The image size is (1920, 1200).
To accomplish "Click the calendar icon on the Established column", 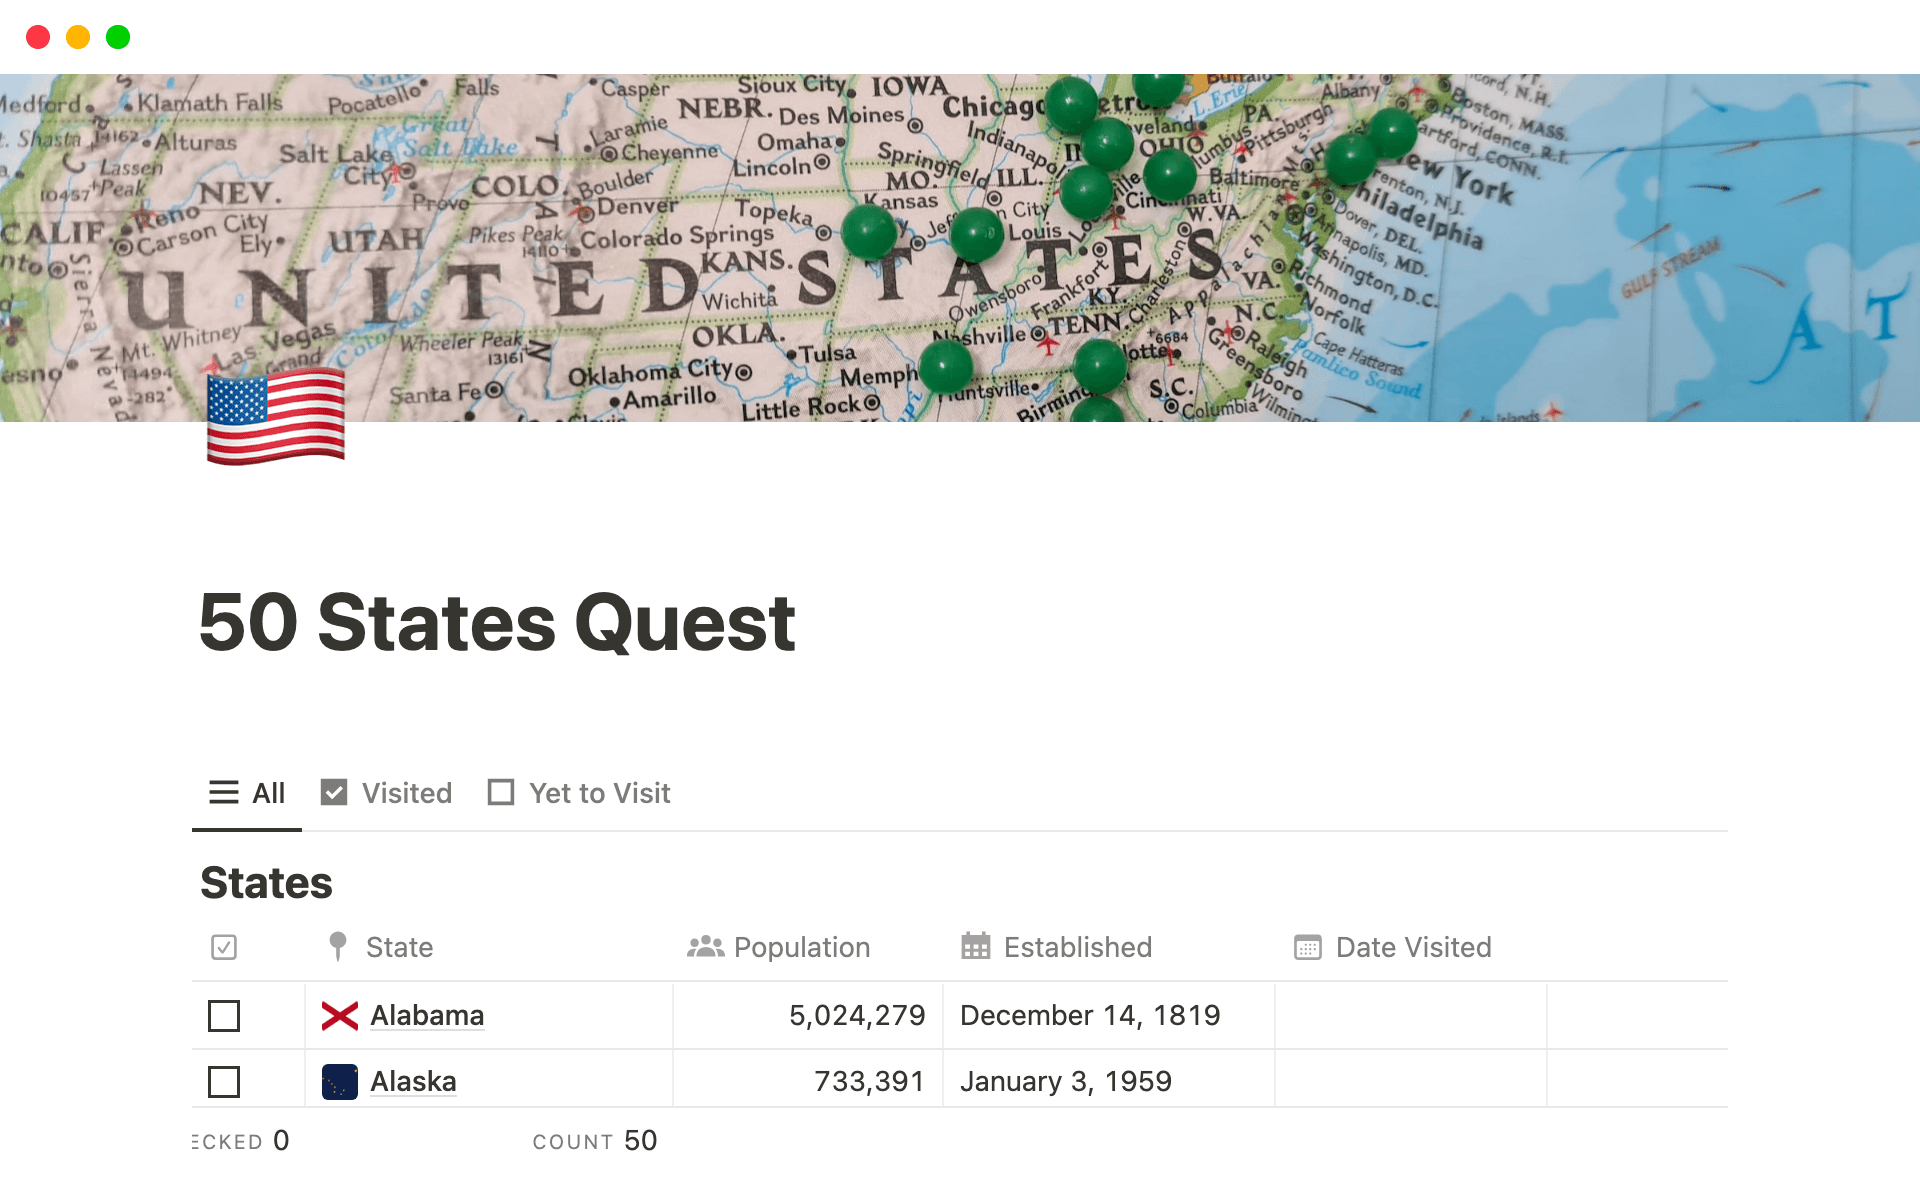I will [977, 947].
